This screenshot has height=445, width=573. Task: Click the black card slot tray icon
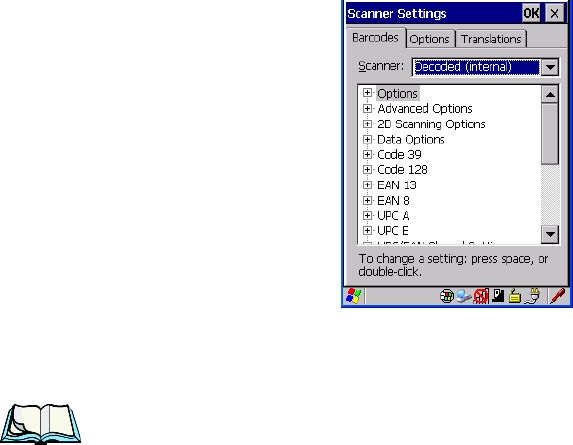(498, 296)
